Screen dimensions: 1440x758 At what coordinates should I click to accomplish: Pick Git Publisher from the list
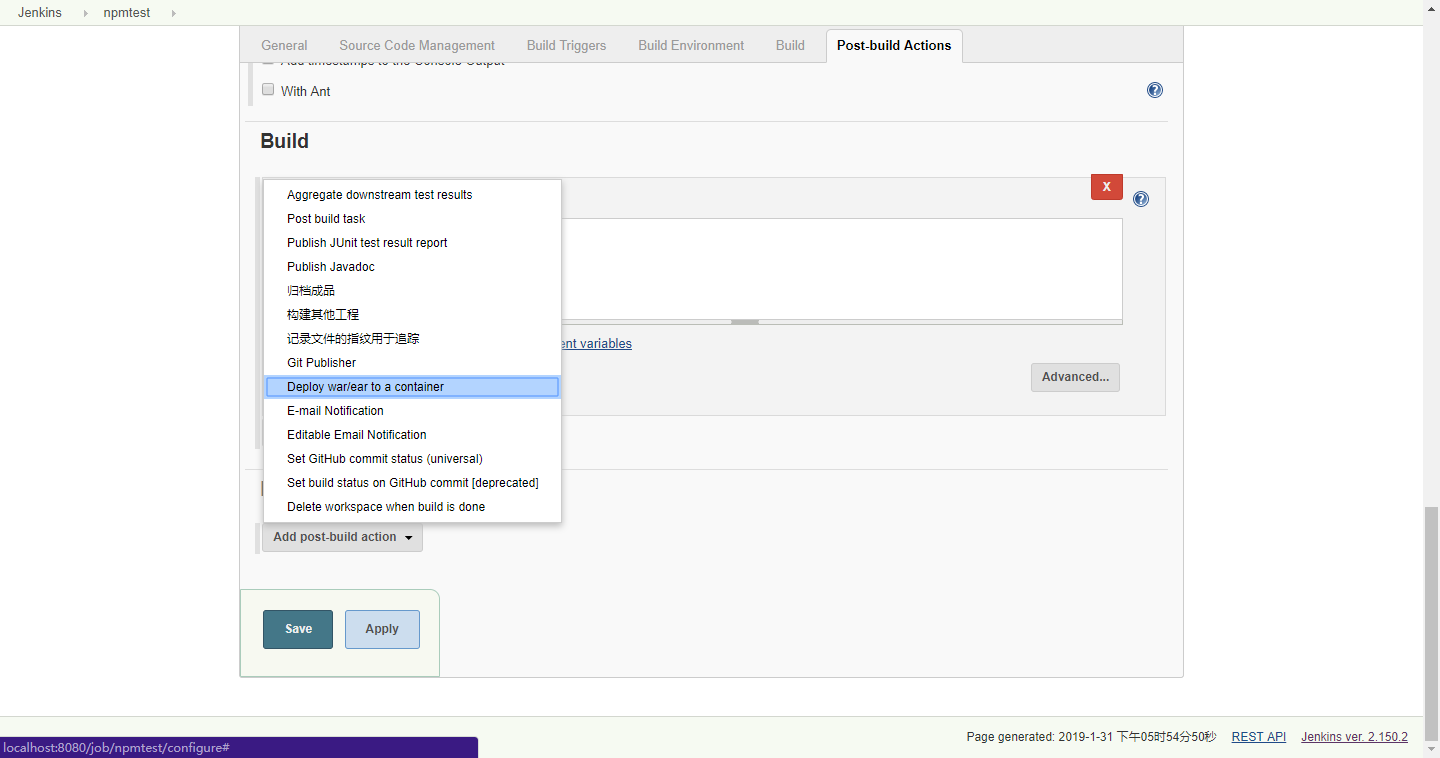point(321,363)
